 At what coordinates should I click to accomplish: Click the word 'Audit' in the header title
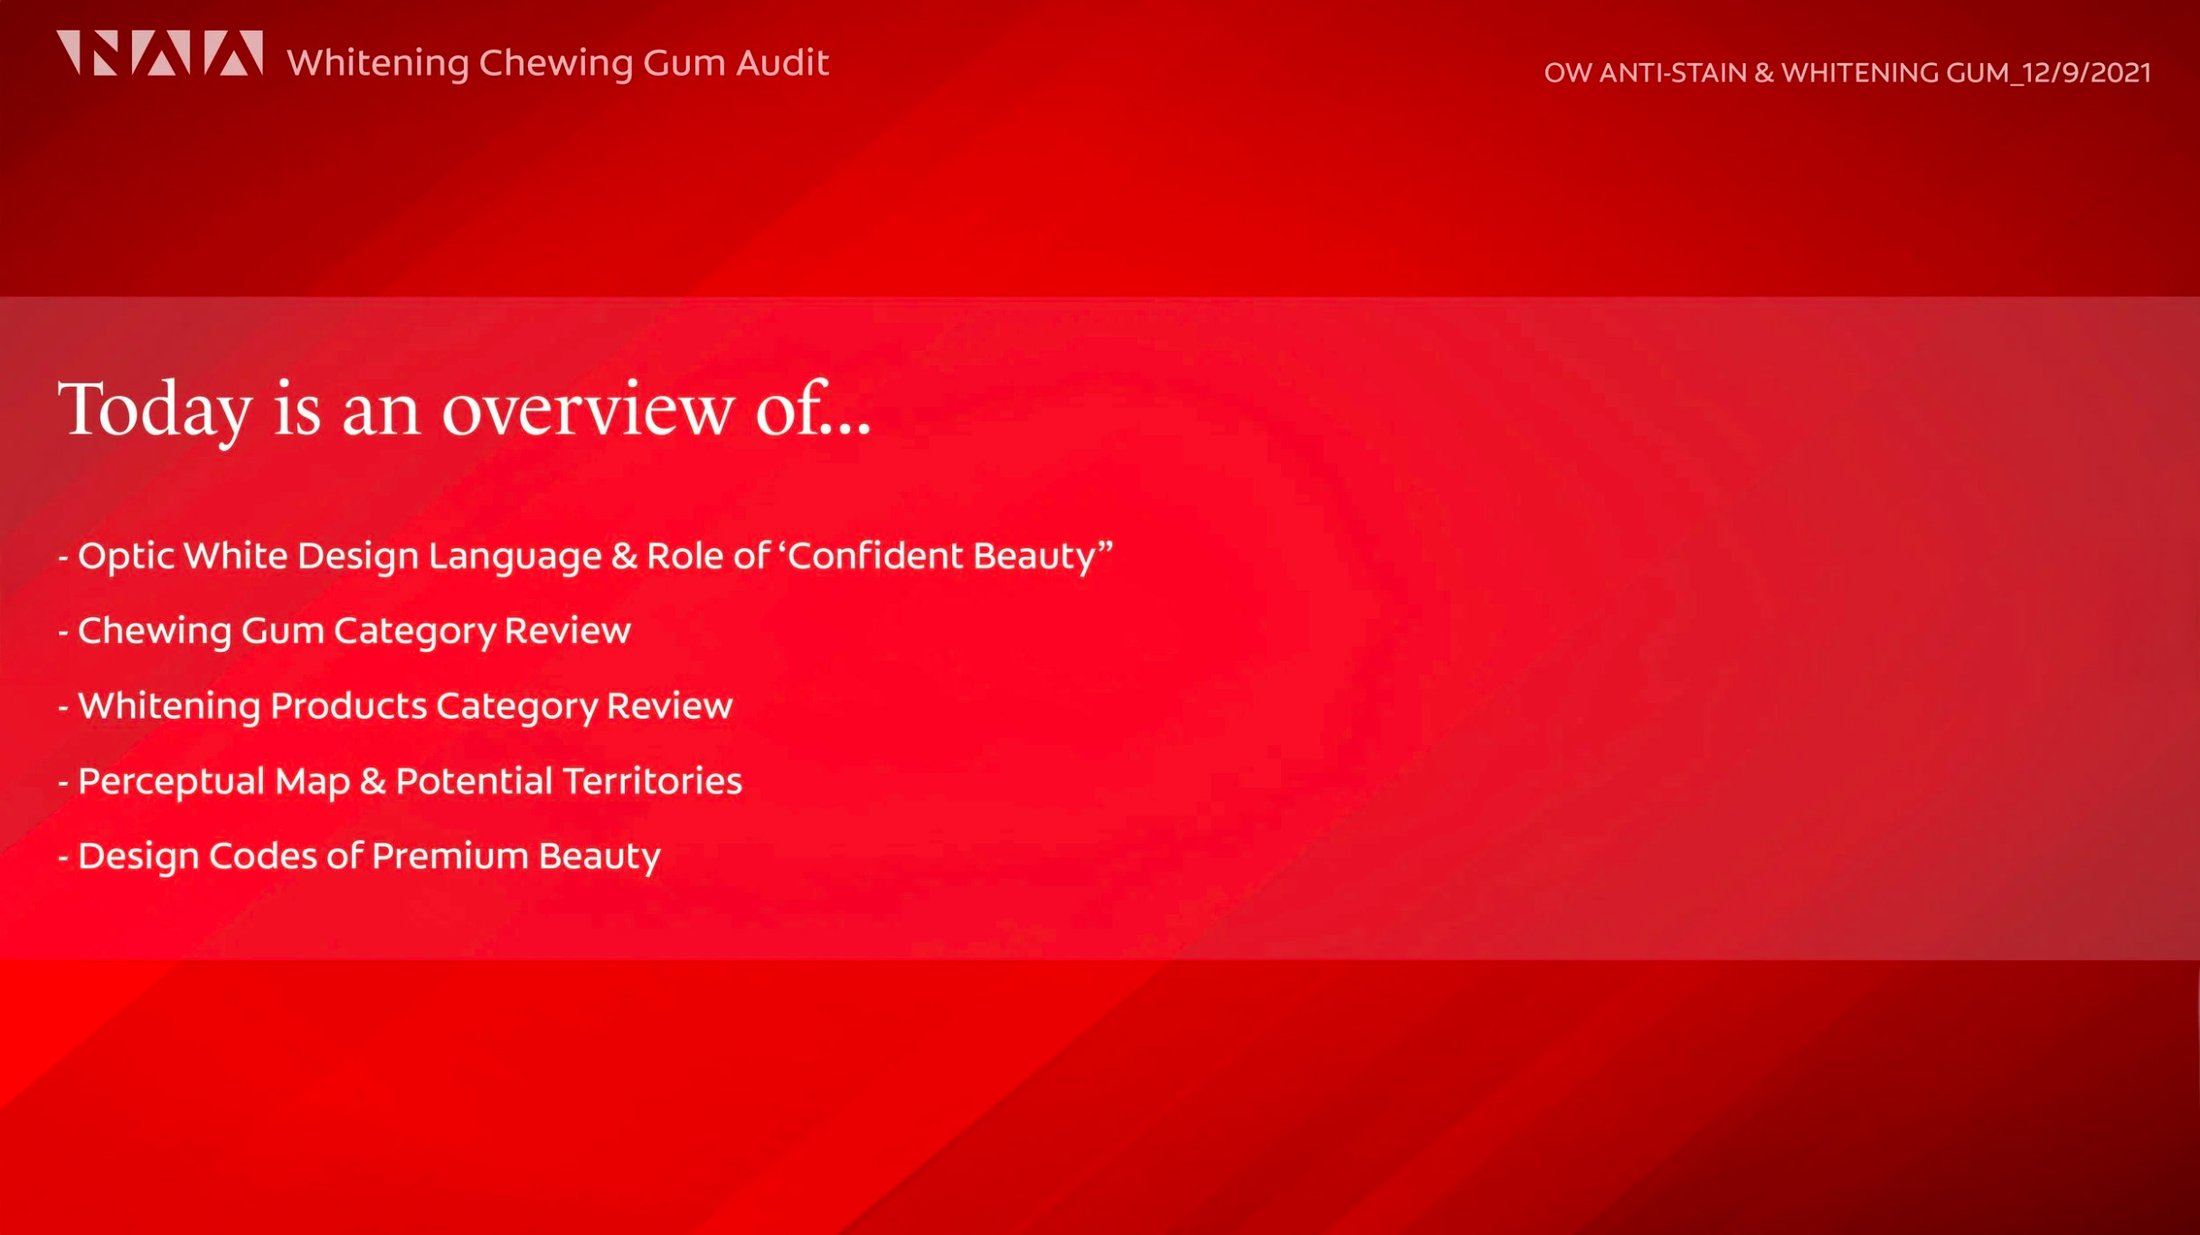[783, 63]
